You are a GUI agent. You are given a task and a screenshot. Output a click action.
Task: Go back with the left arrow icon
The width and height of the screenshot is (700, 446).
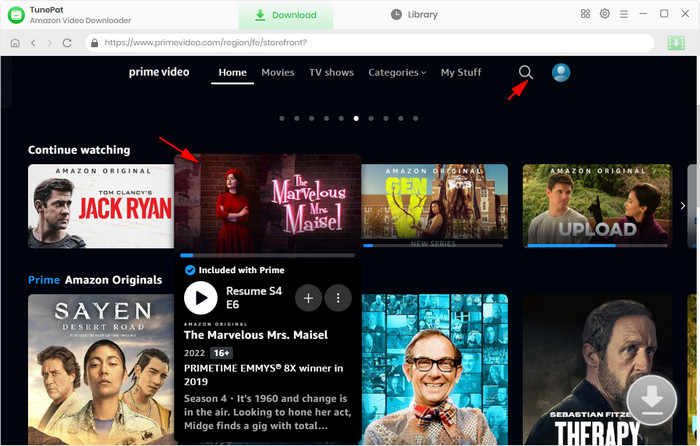pyautogui.click(x=33, y=43)
